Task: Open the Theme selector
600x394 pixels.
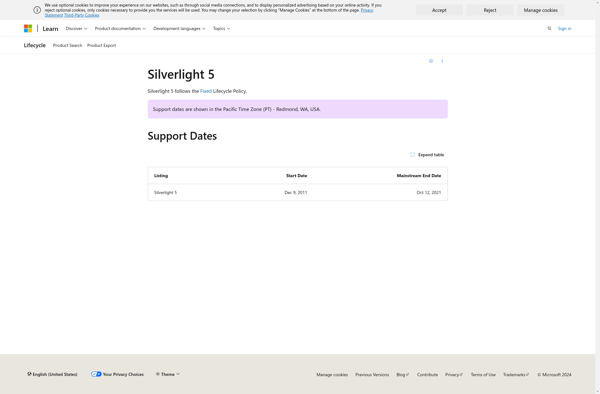Action: pos(168,374)
